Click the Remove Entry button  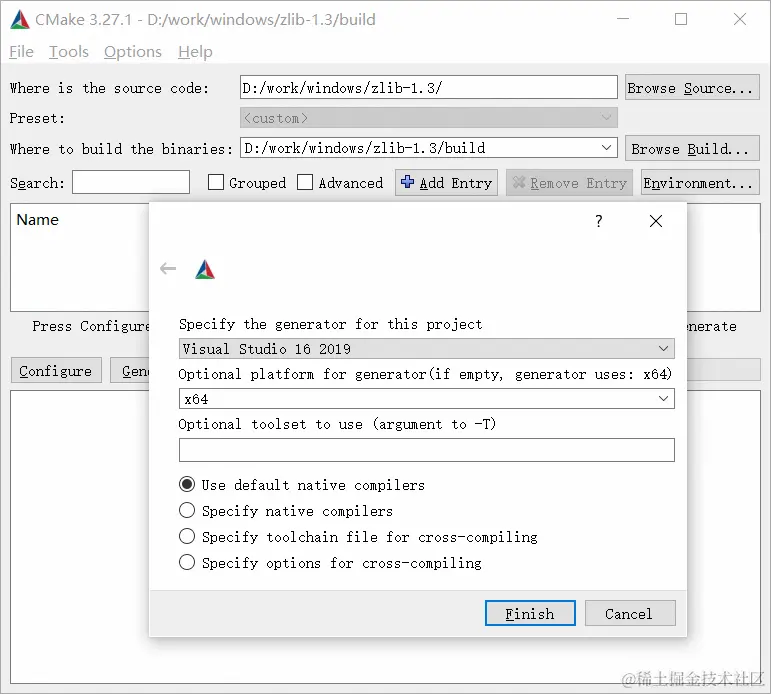point(569,183)
